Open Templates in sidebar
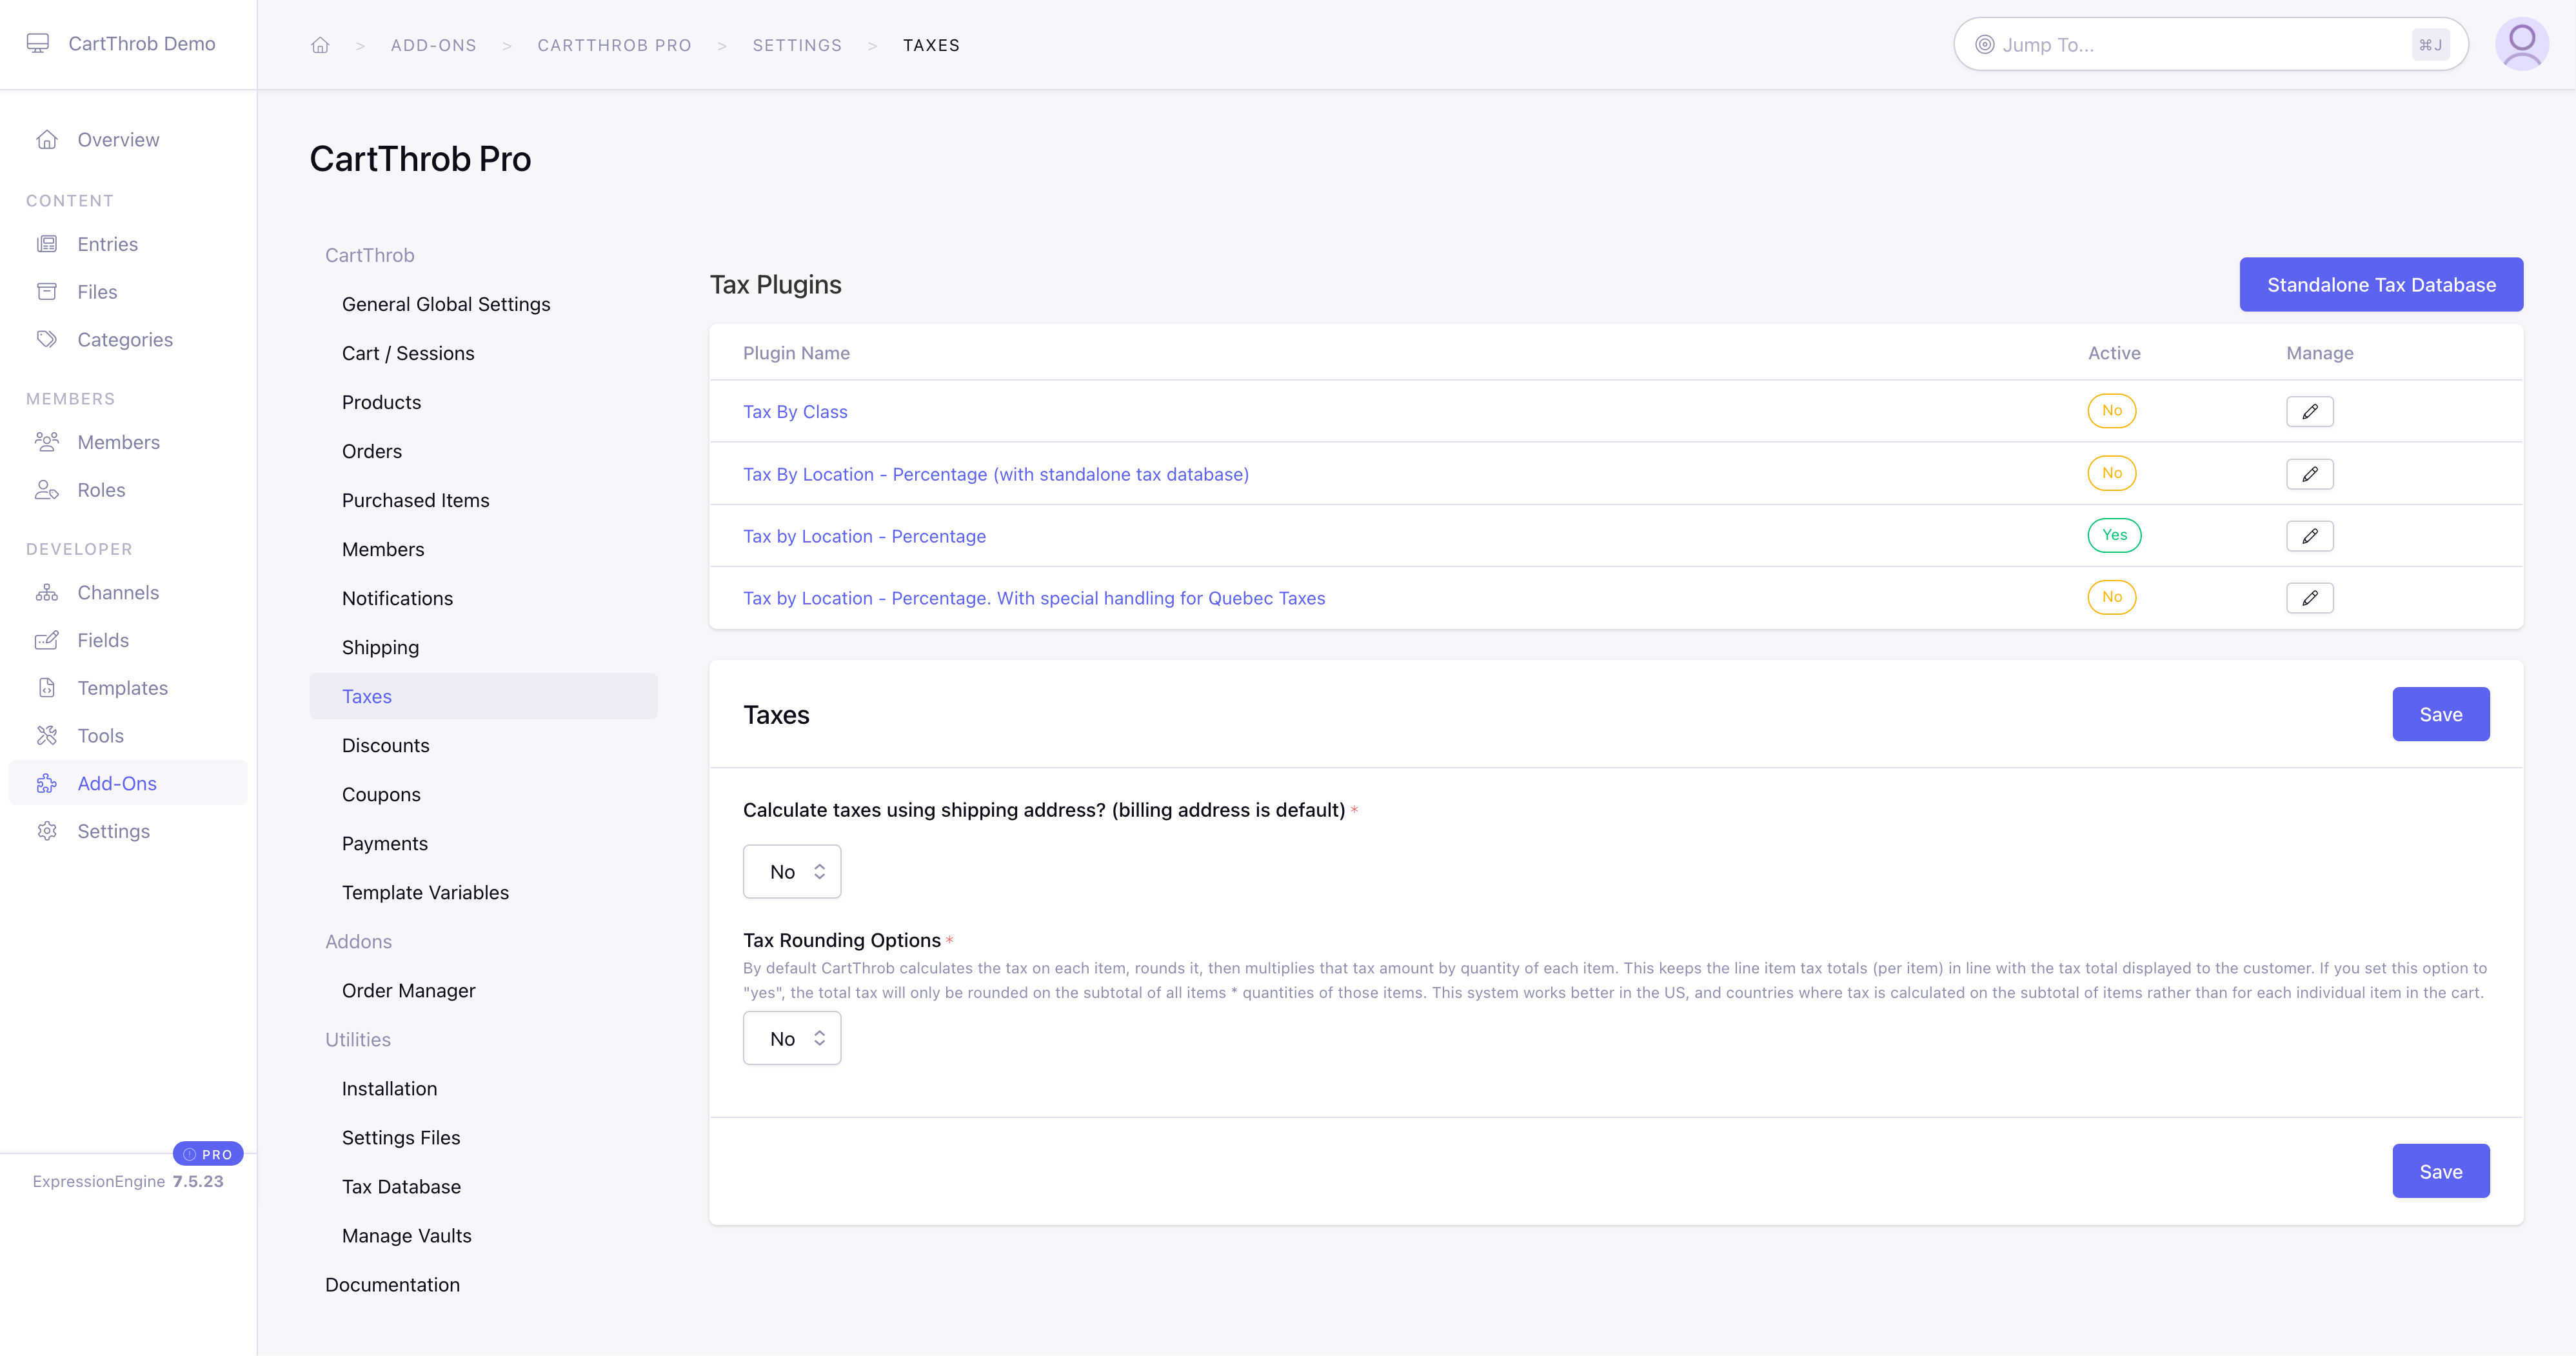The width and height of the screenshot is (2576, 1356). pyautogui.click(x=122, y=688)
